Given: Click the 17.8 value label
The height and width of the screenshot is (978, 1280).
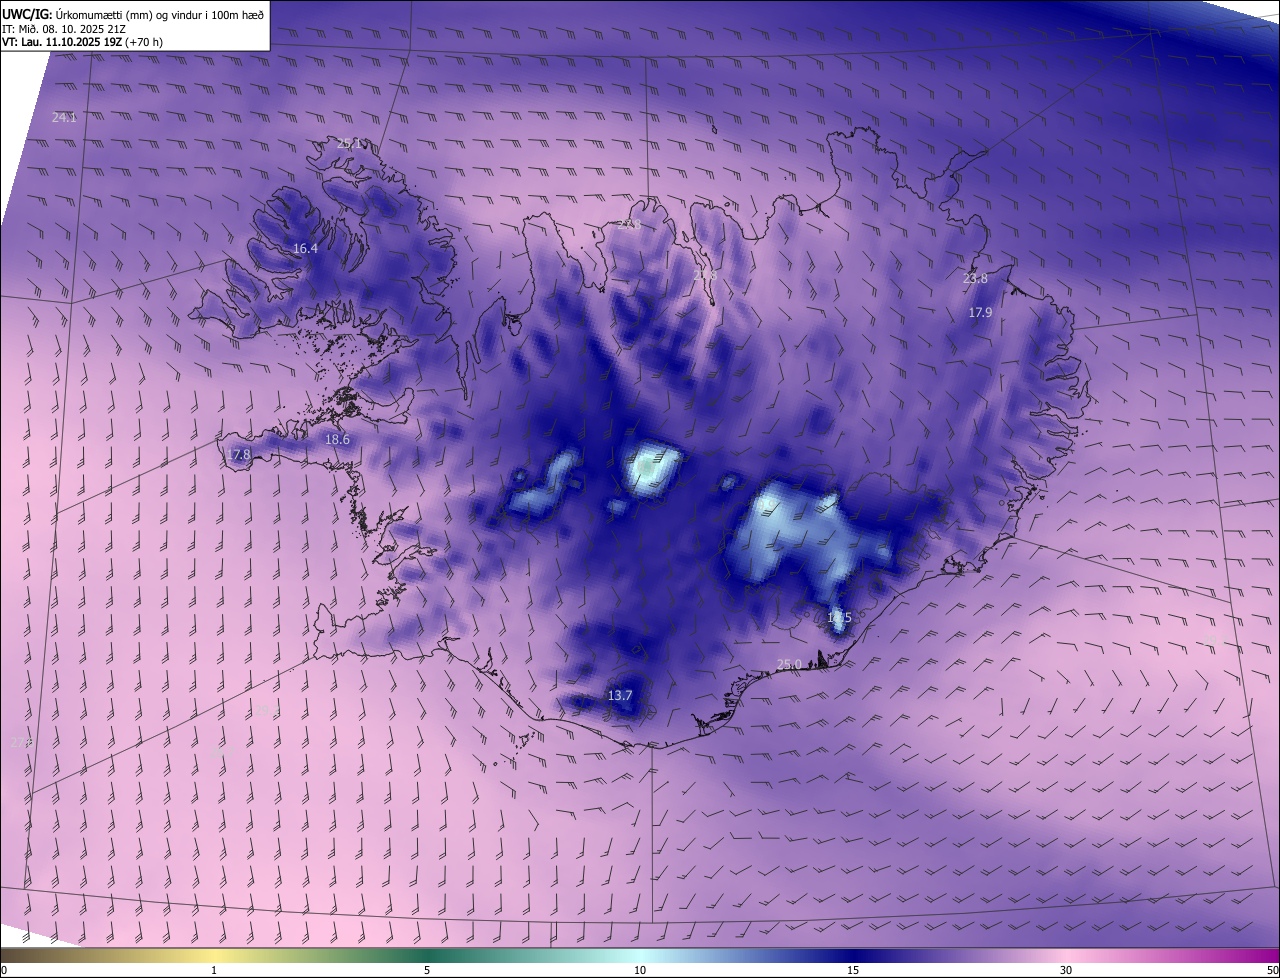Looking at the screenshot, I should click(x=238, y=455).
